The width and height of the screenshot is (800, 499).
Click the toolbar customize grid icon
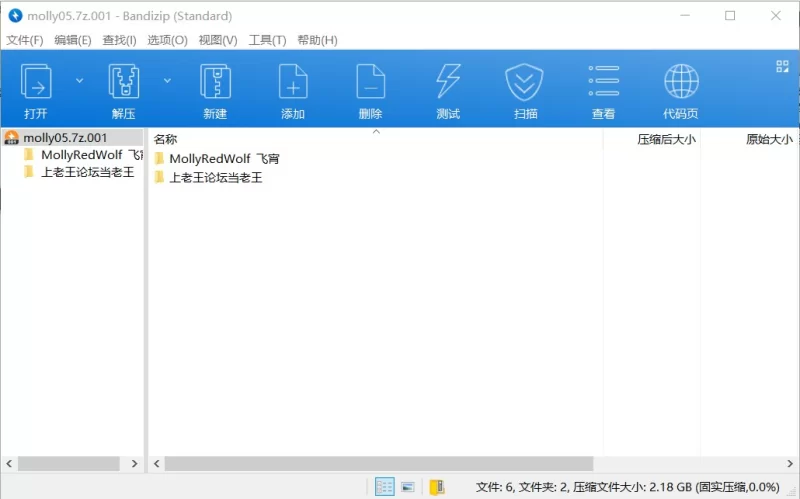[x=782, y=66]
